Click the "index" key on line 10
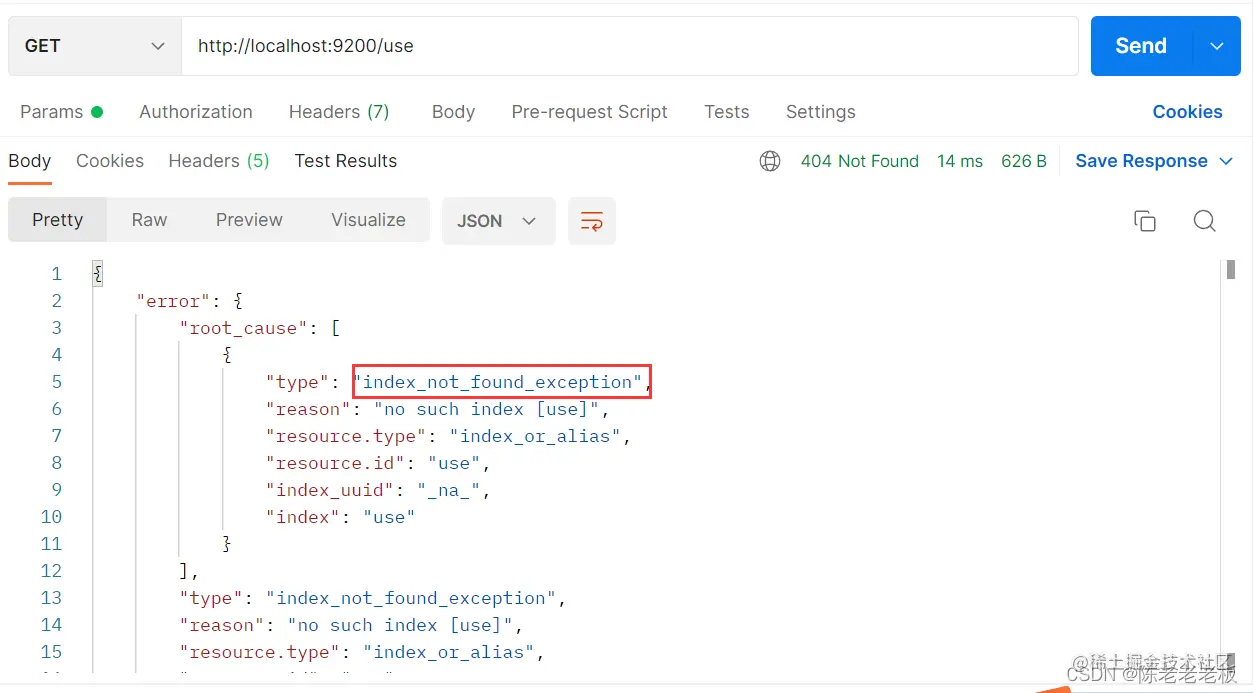 click(303, 516)
